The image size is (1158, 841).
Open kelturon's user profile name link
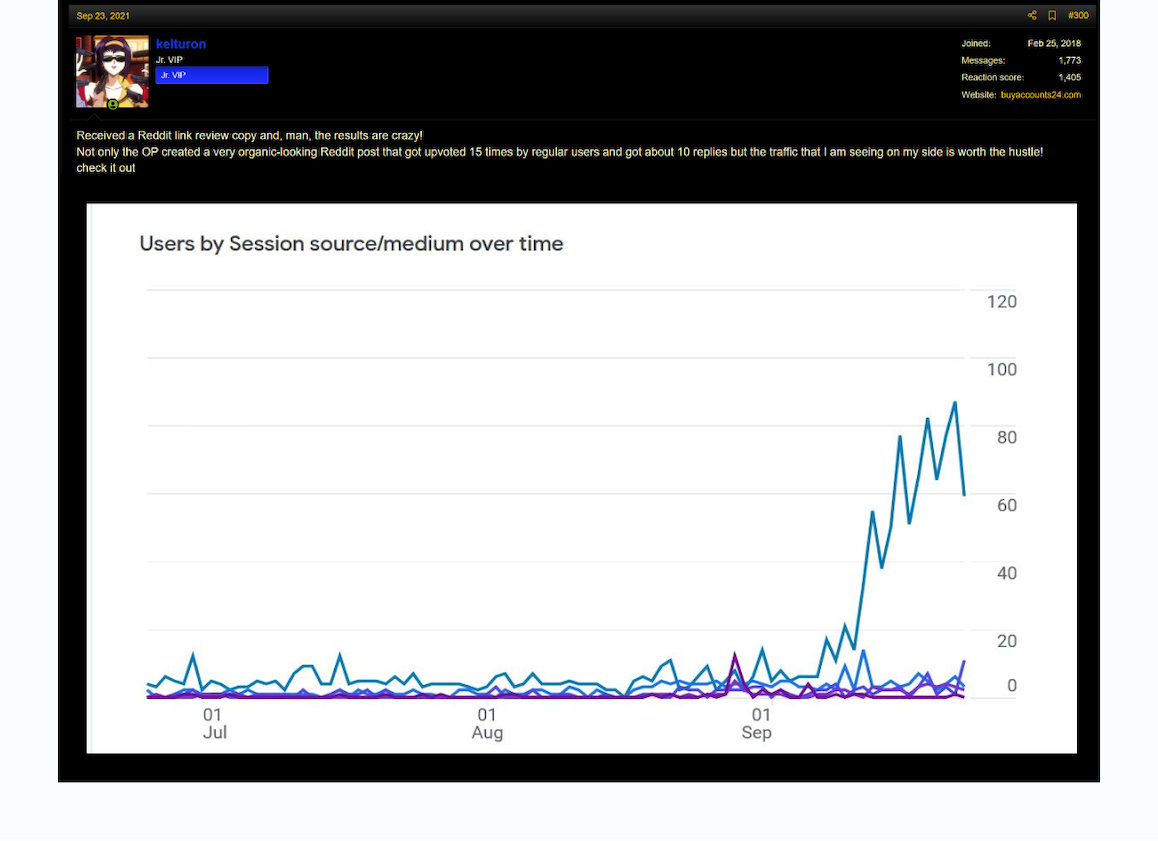[x=181, y=44]
